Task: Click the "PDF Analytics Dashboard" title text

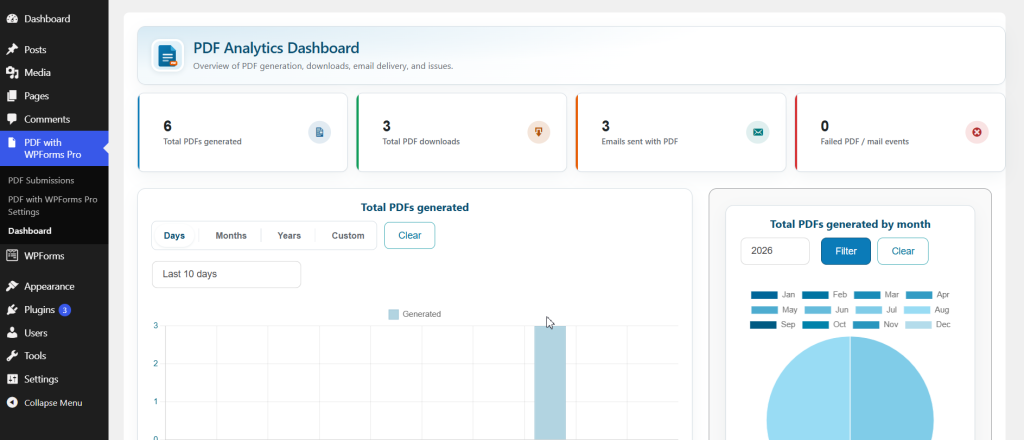Action: click(x=276, y=48)
